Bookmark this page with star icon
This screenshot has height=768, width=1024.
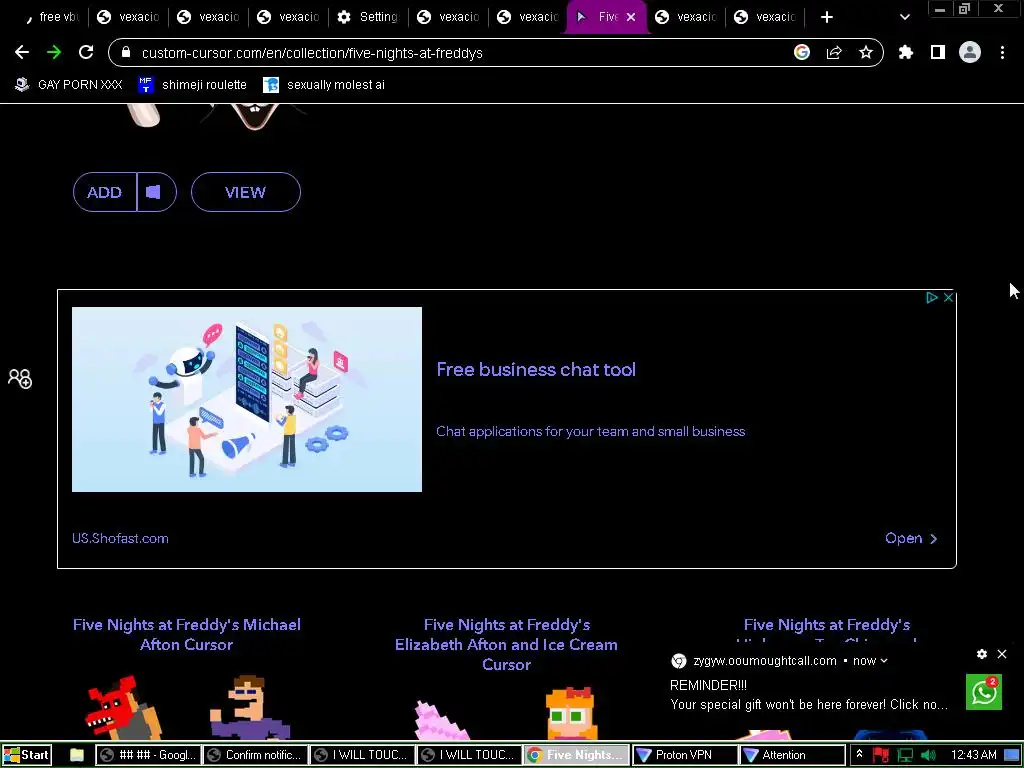[866, 52]
